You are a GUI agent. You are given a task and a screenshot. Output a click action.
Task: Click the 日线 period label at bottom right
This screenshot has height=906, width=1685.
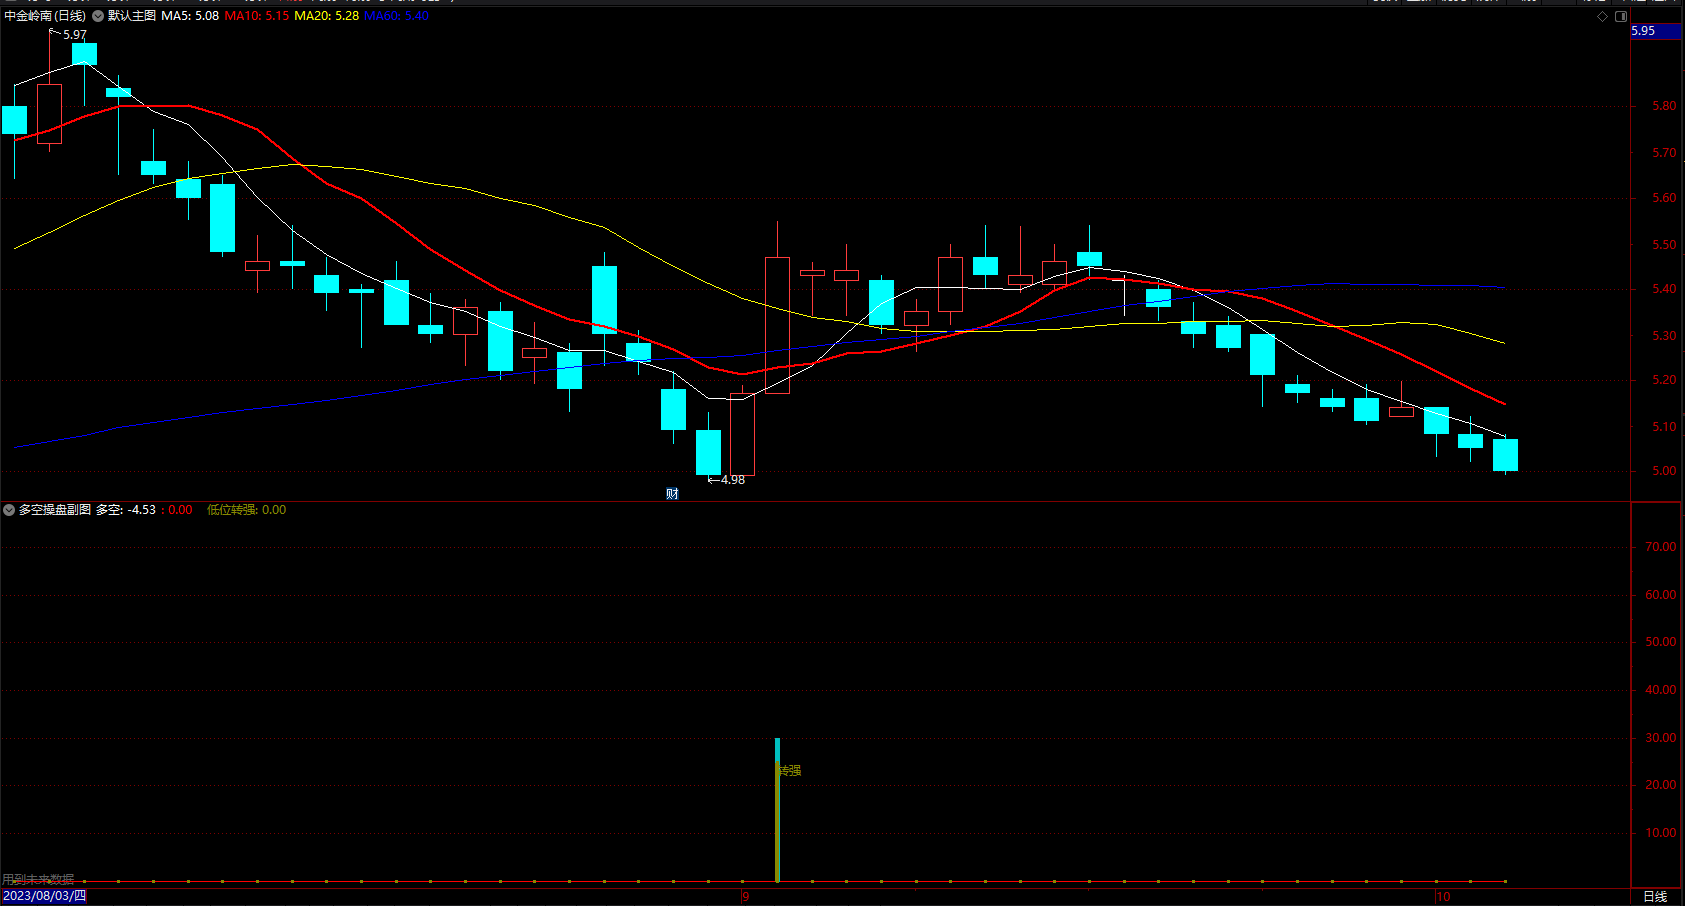(x=1655, y=897)
